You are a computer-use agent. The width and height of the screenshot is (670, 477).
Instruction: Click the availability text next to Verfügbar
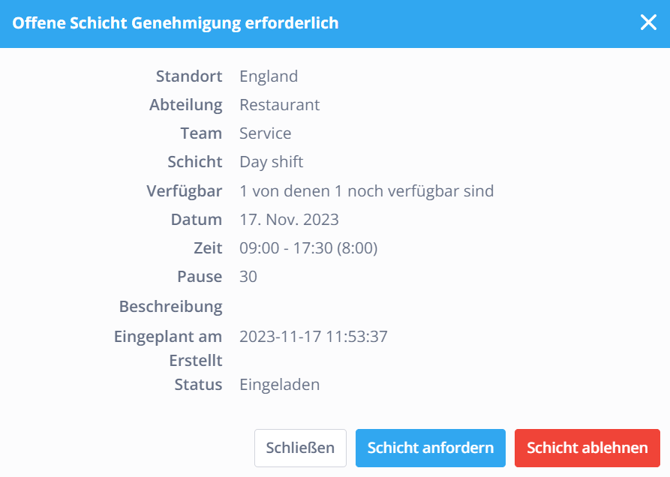point(366,191)
